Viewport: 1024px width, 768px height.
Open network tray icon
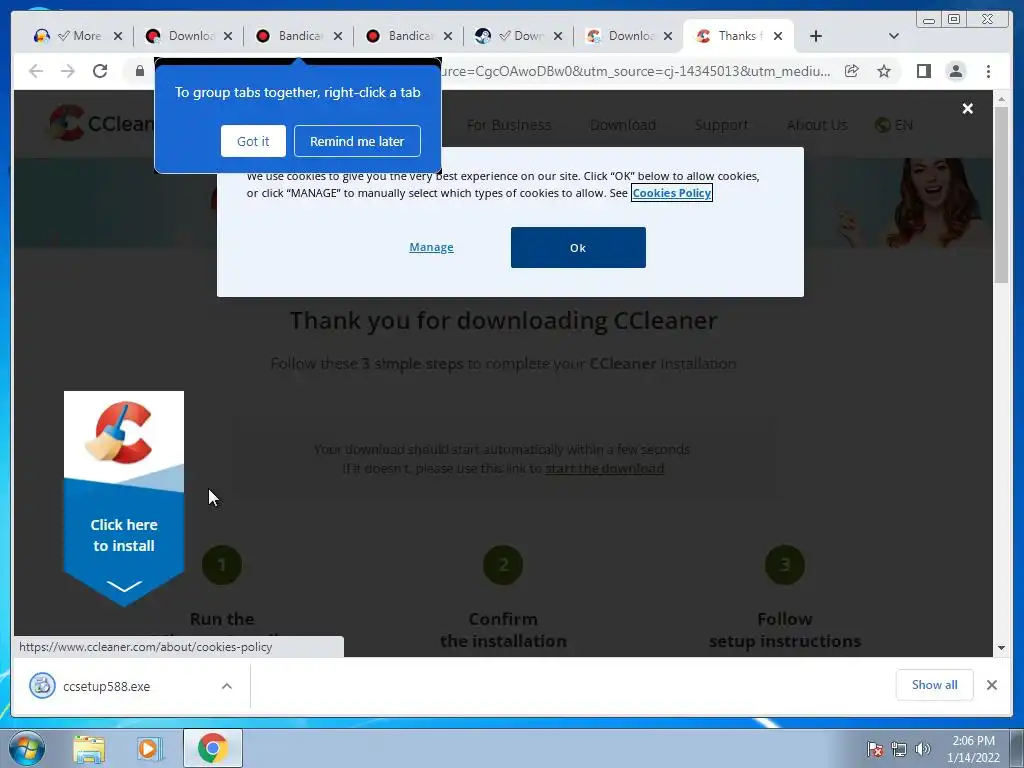coord(899,749)
